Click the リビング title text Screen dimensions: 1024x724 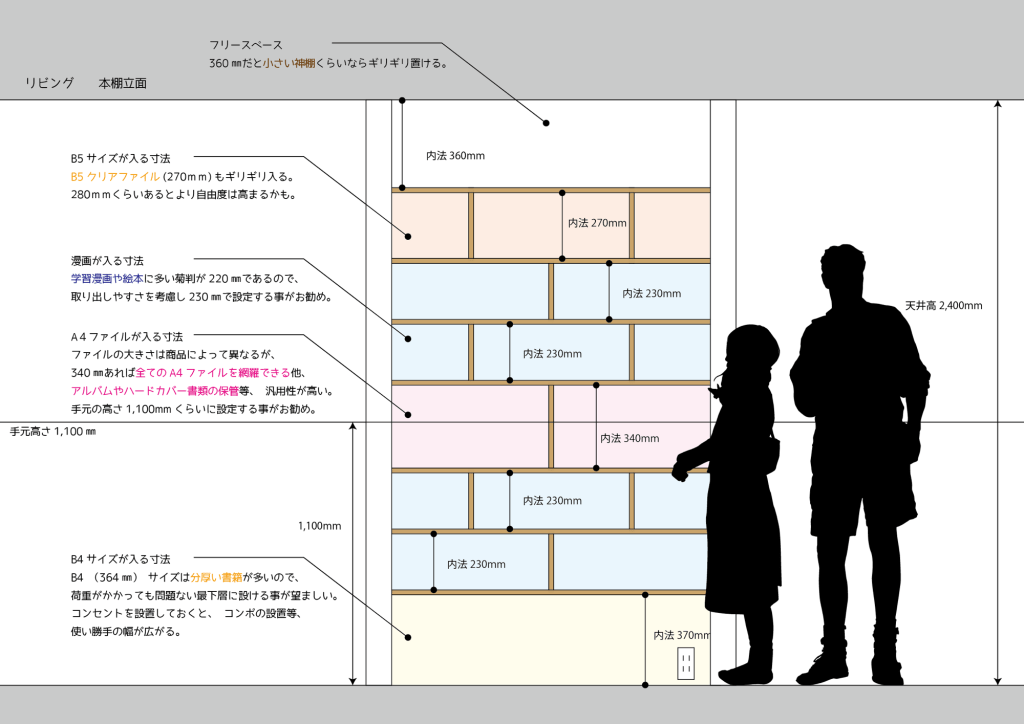click(x=50, y=84)
